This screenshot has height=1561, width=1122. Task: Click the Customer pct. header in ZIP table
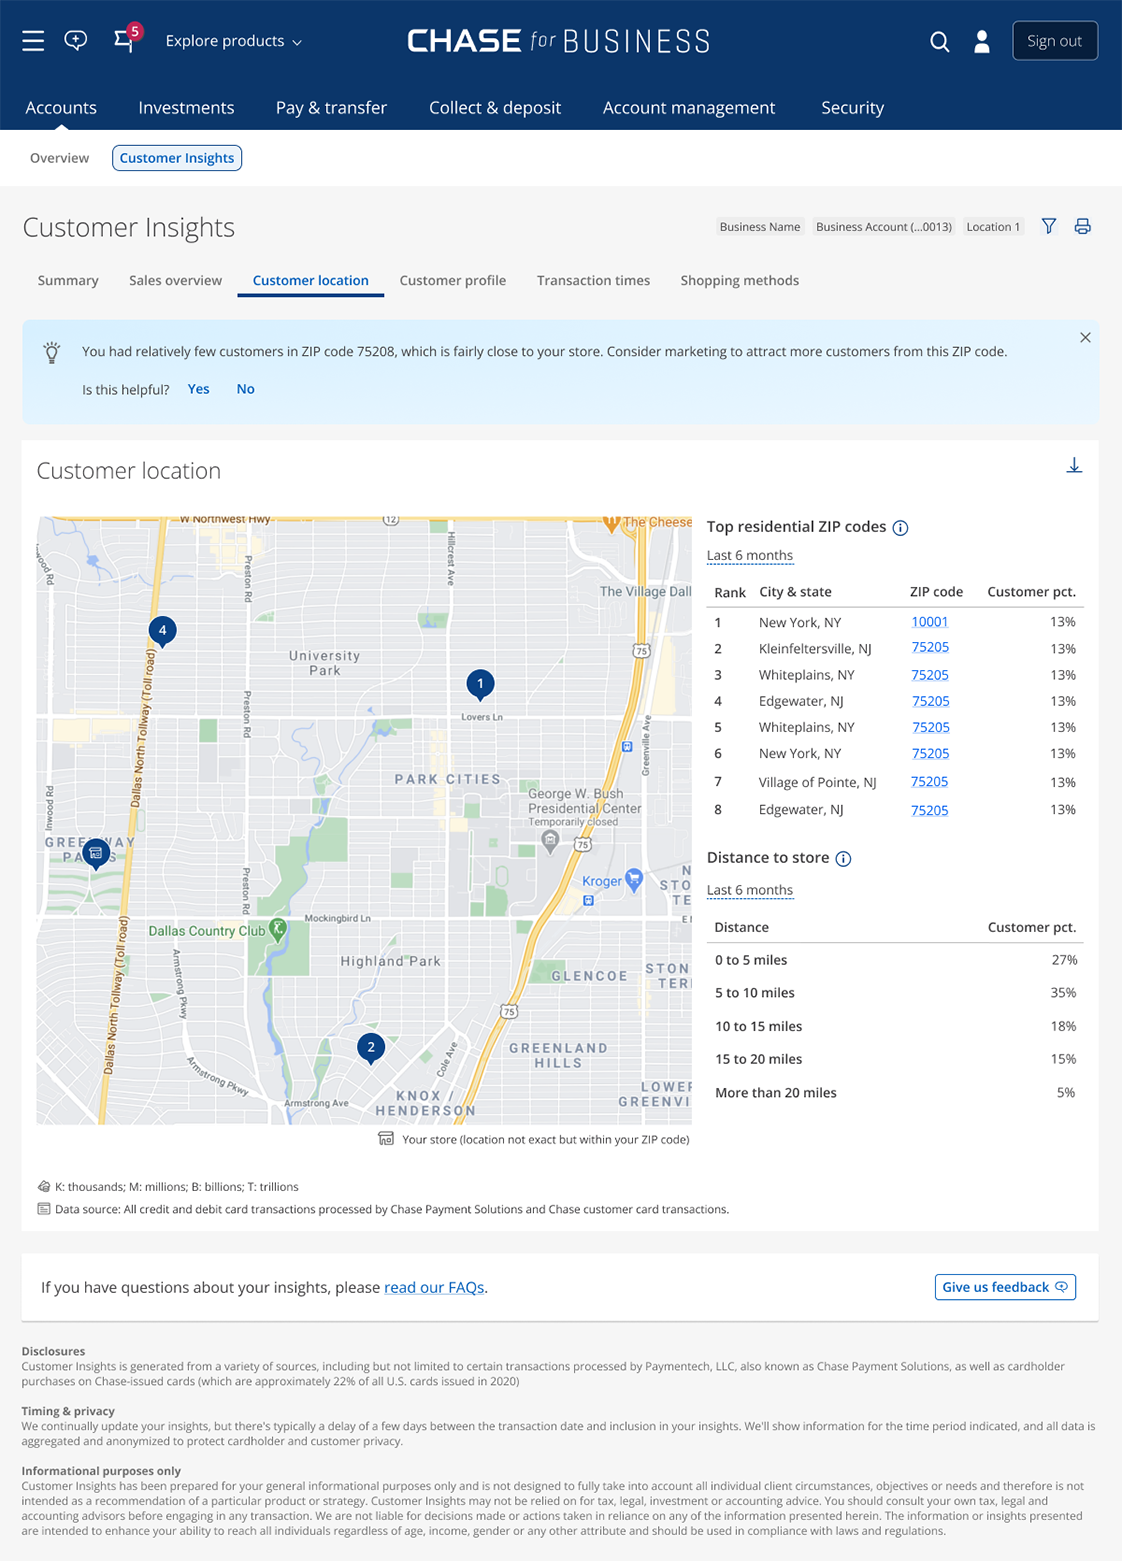click(1032, 592)
